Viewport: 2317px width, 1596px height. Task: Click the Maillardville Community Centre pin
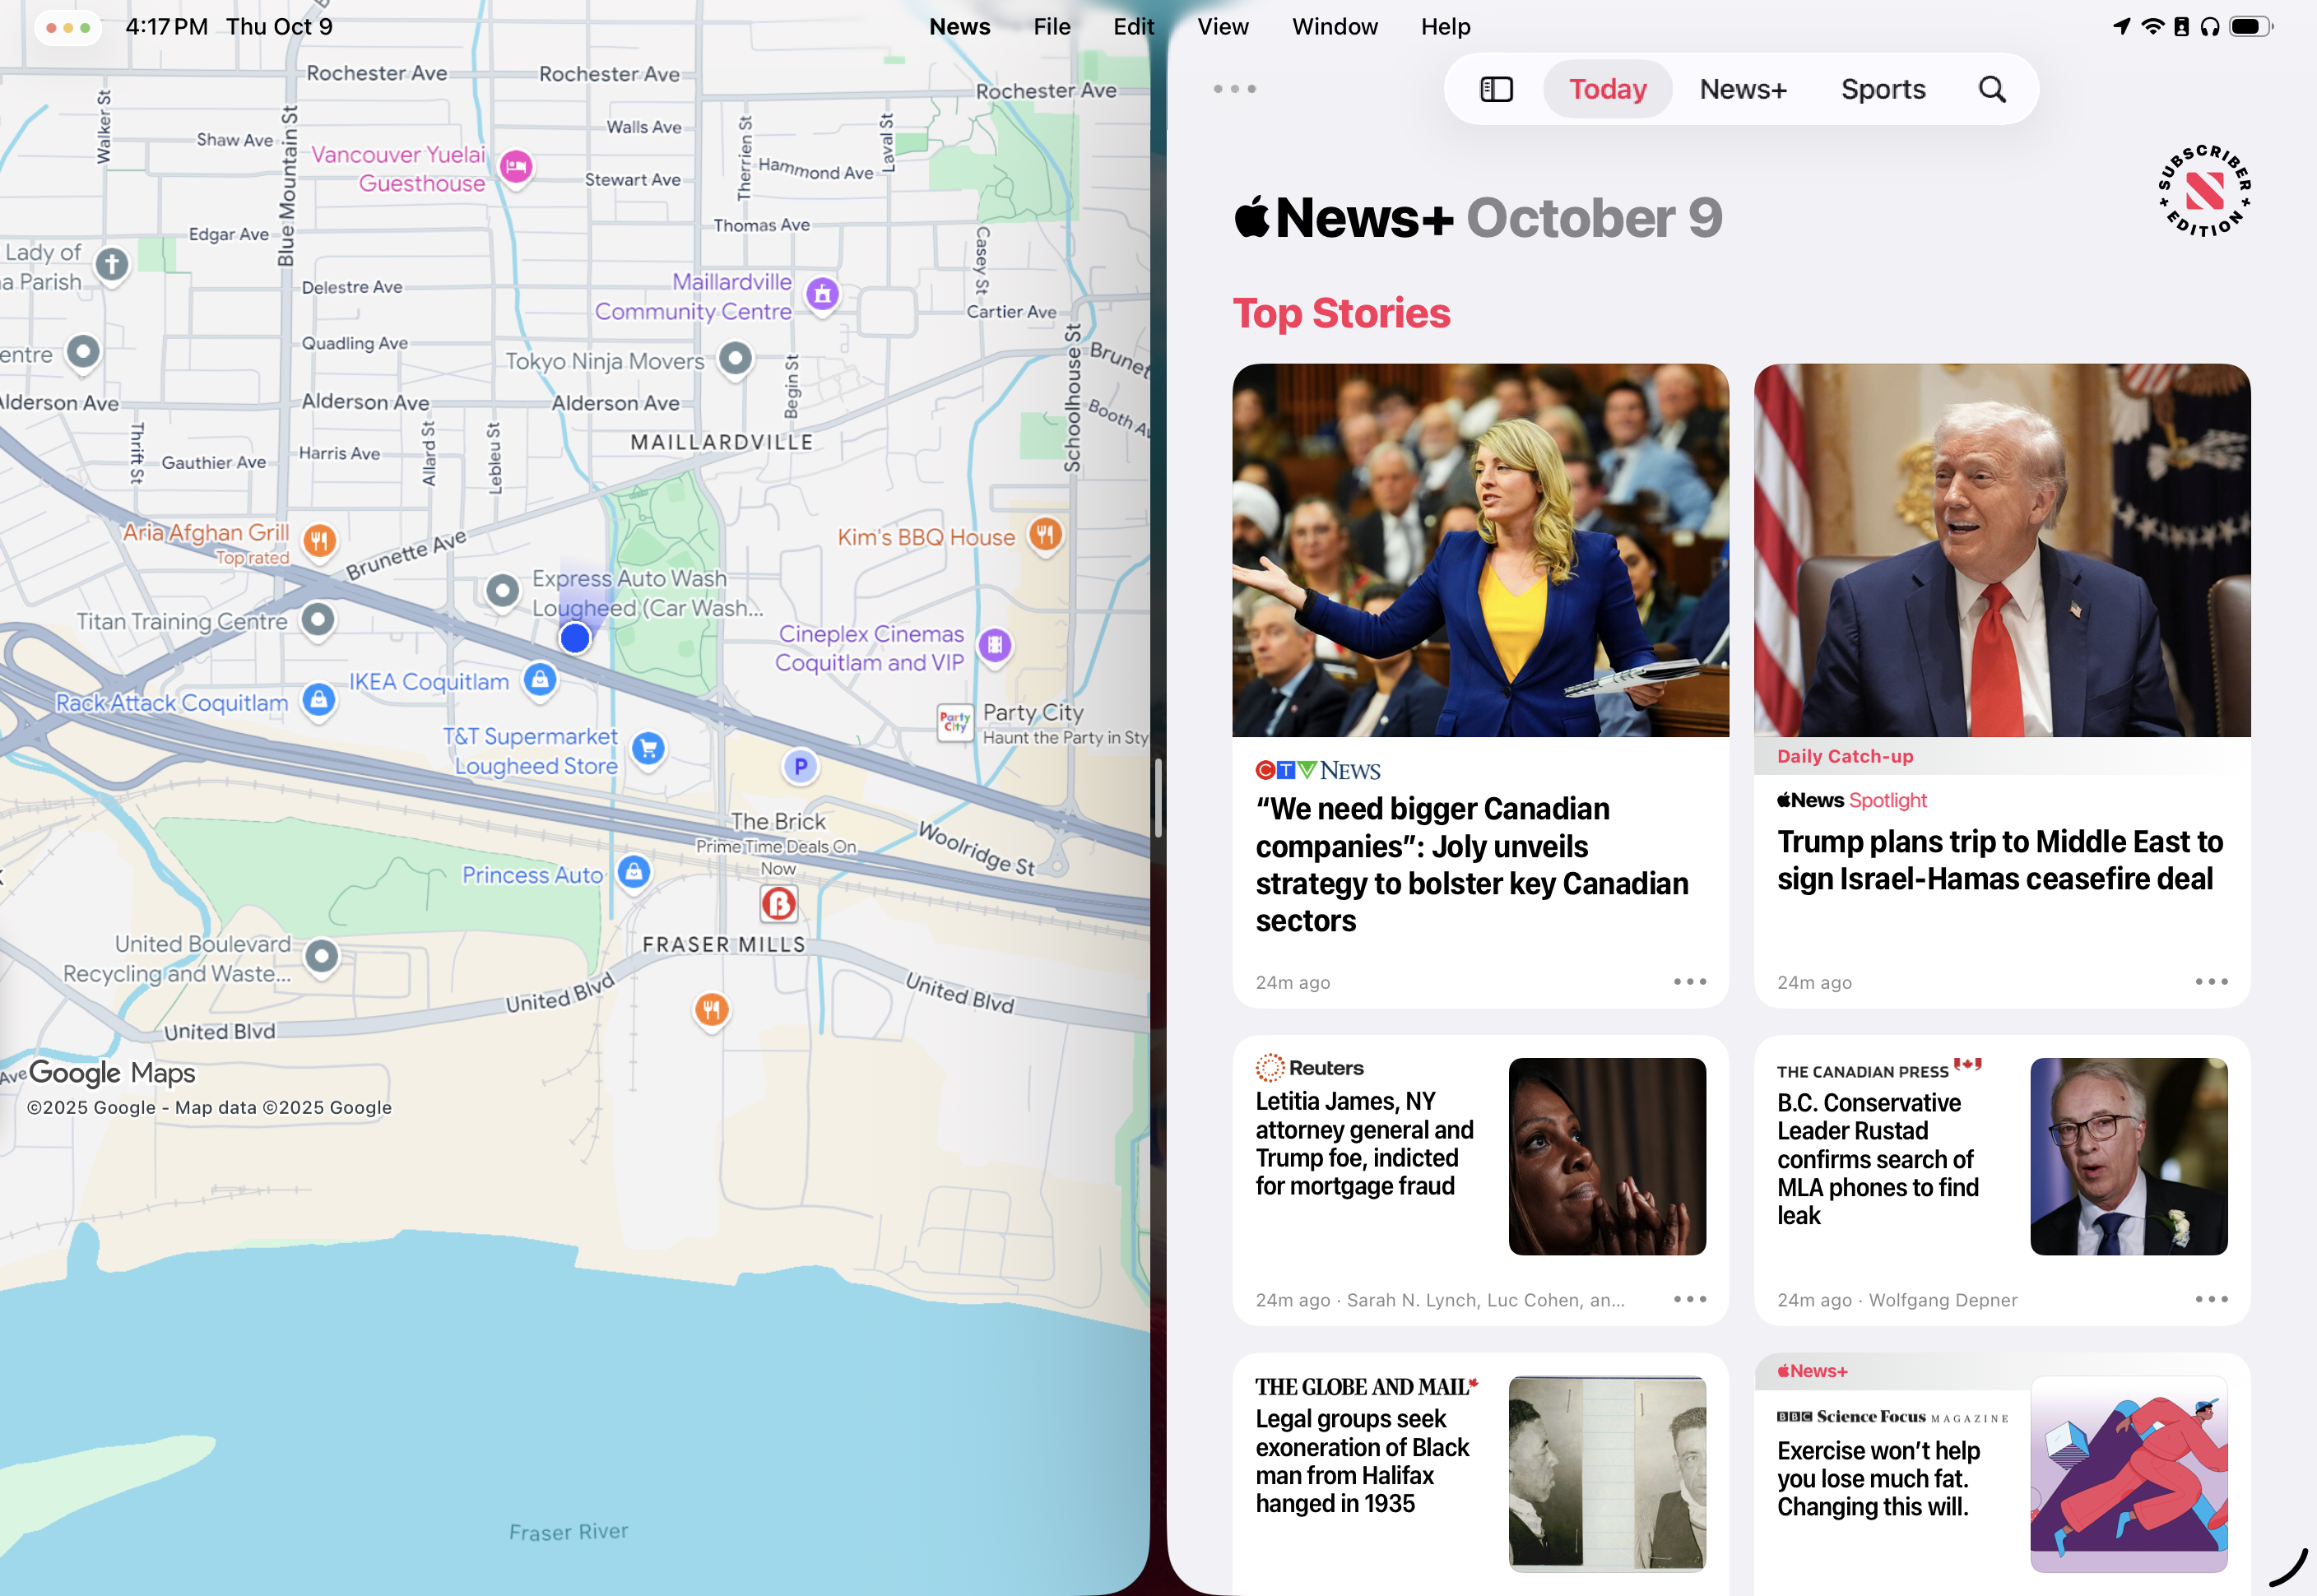822,294
